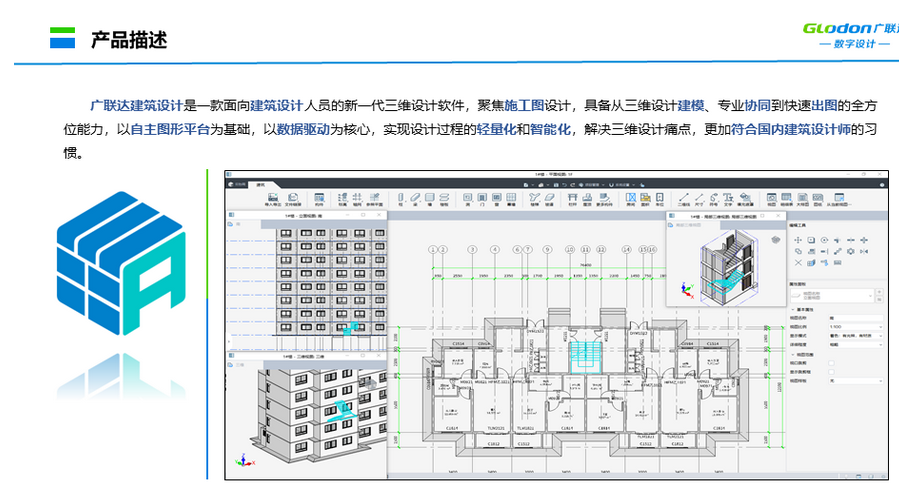Viewport: 899px width, 488px height.
Task: Select the 坡道 ramp tool
Action: point(549,200)
